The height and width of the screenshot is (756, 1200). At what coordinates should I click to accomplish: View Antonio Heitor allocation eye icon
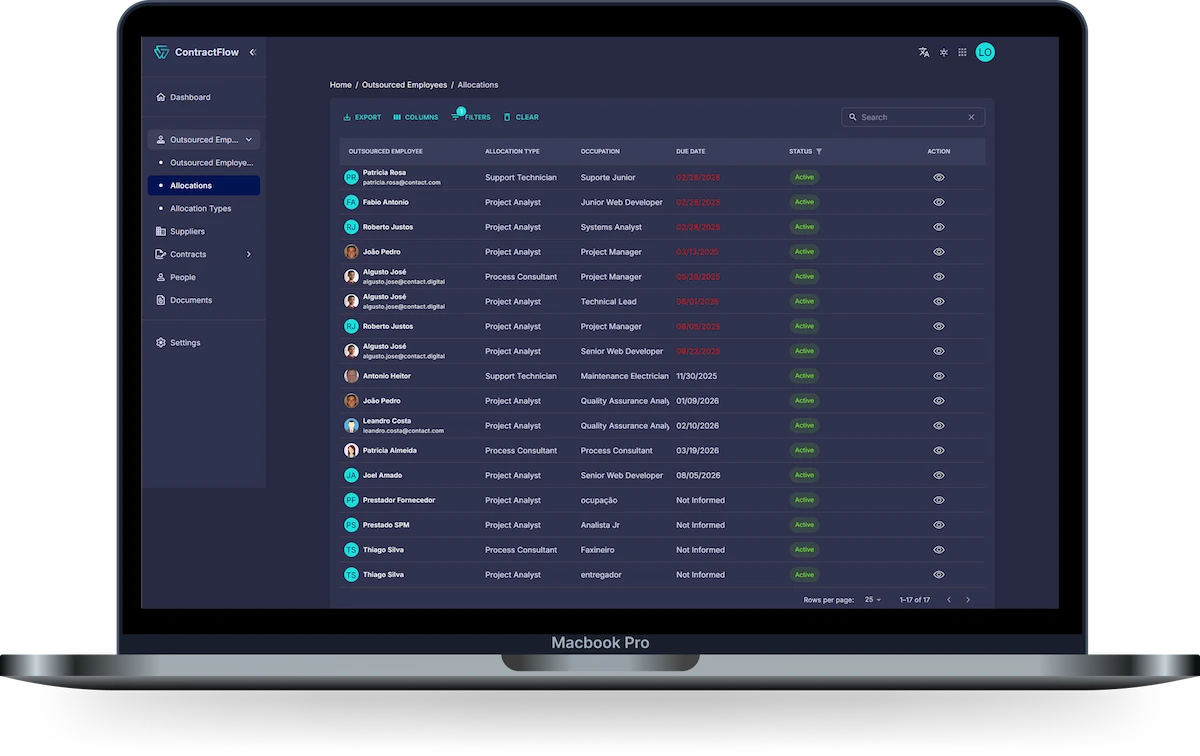click(938, 376)
